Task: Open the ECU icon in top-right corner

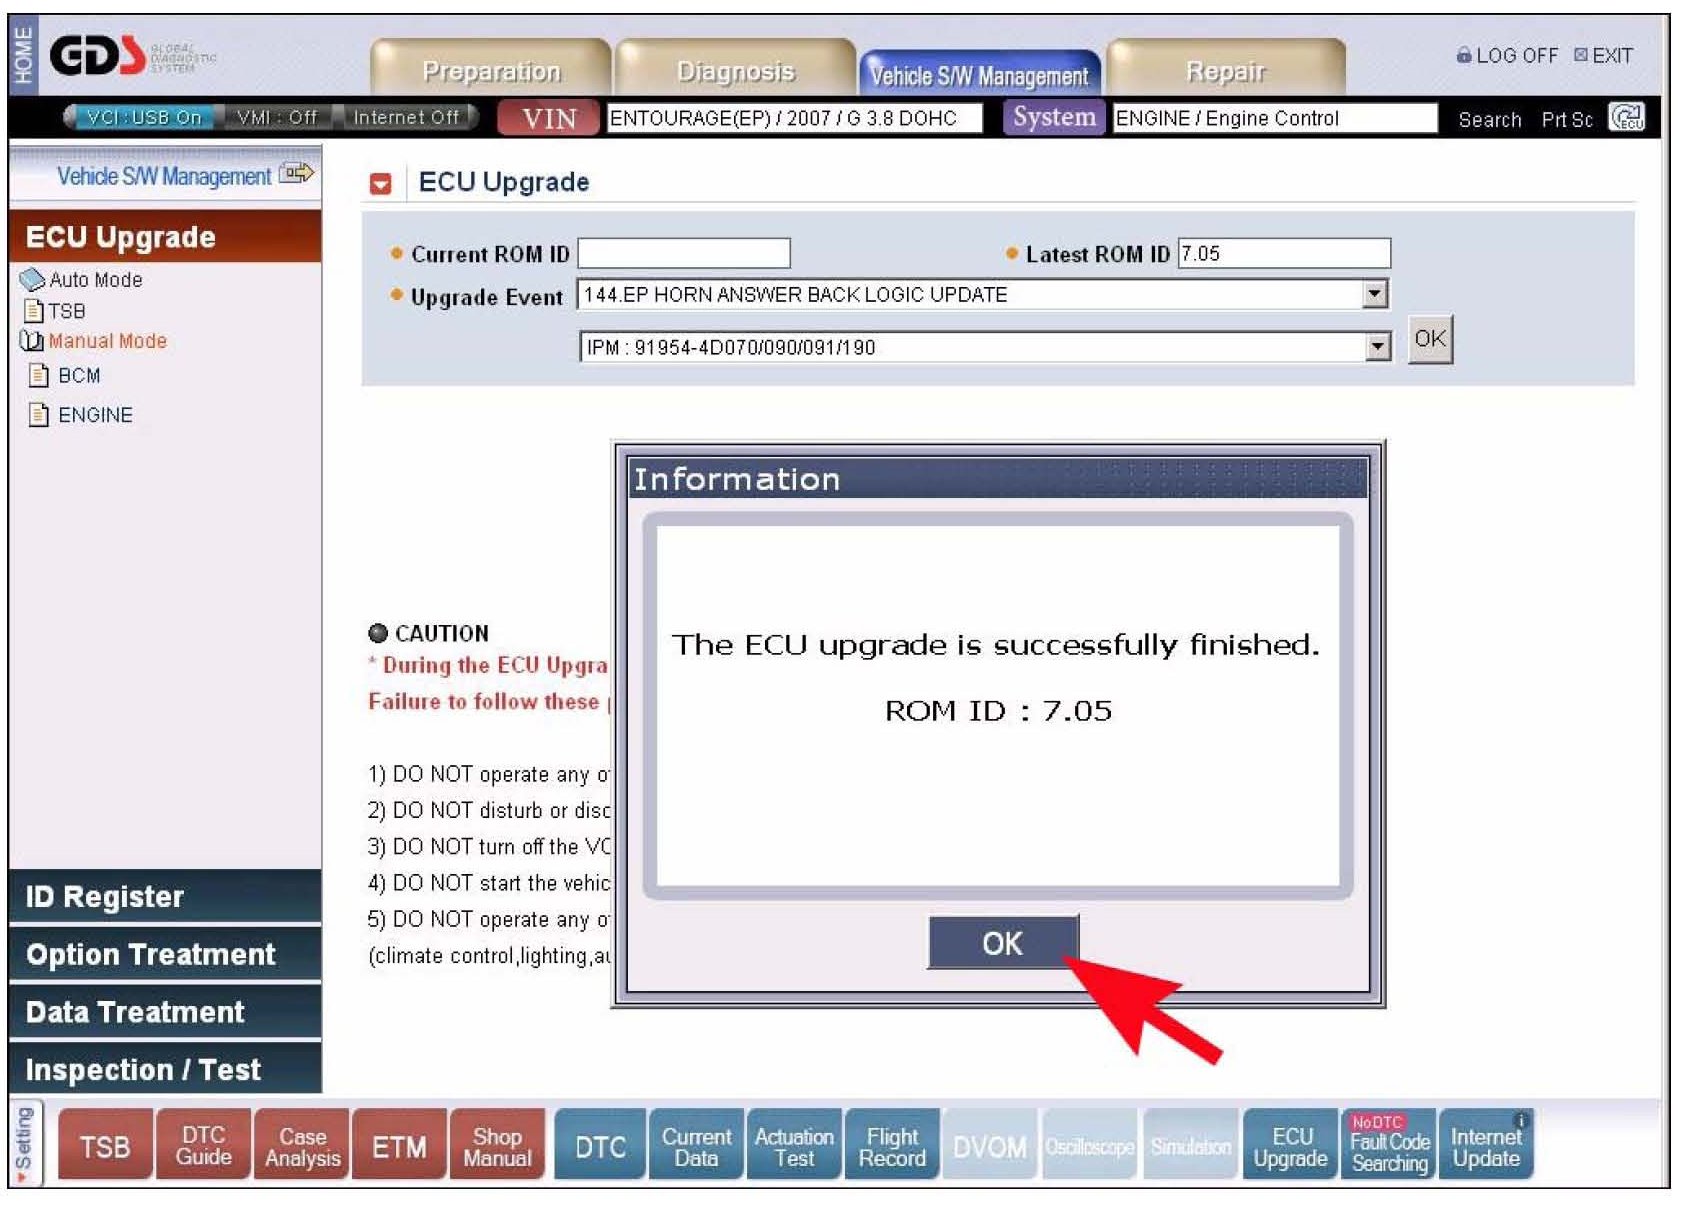Action: (x=1625, y=118)
